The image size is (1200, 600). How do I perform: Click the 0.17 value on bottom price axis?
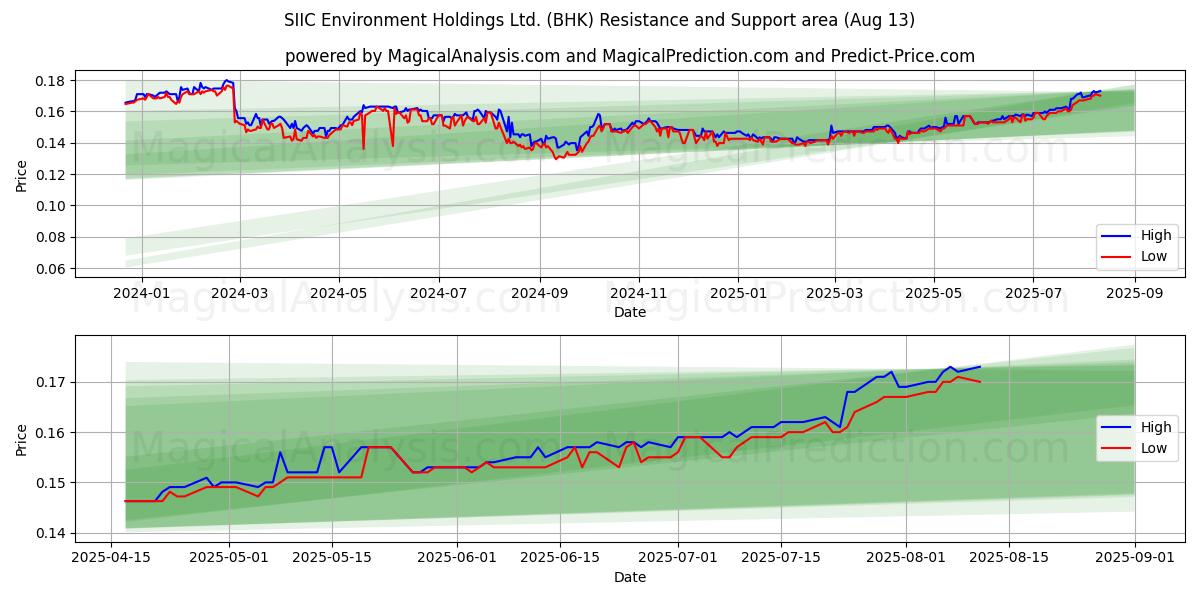(x=51, y=382)
